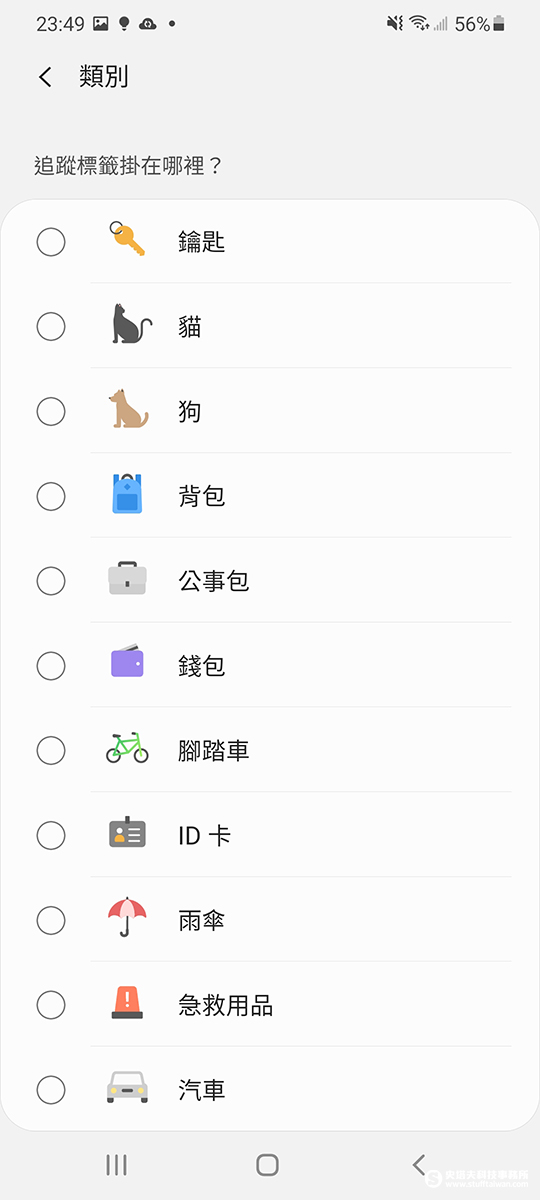The width and height of the screenshot is (540, 1200).
Task: Choose the 雨傘 radio option
Action: 51,920
